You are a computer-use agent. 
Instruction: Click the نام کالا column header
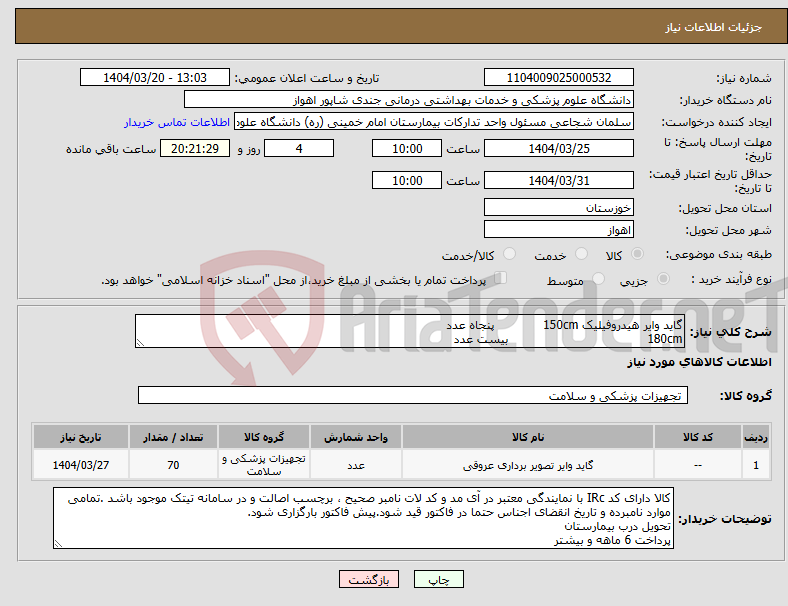(528, 437)
